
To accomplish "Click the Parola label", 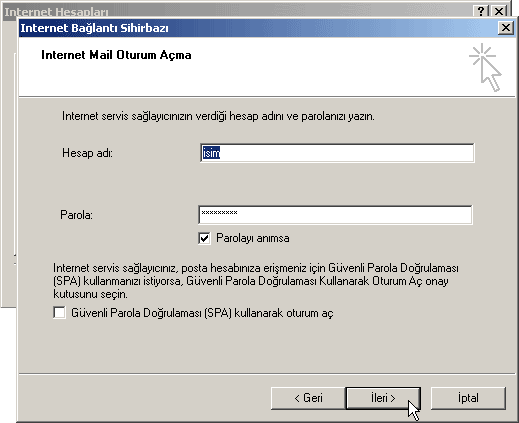I will 76,215.
